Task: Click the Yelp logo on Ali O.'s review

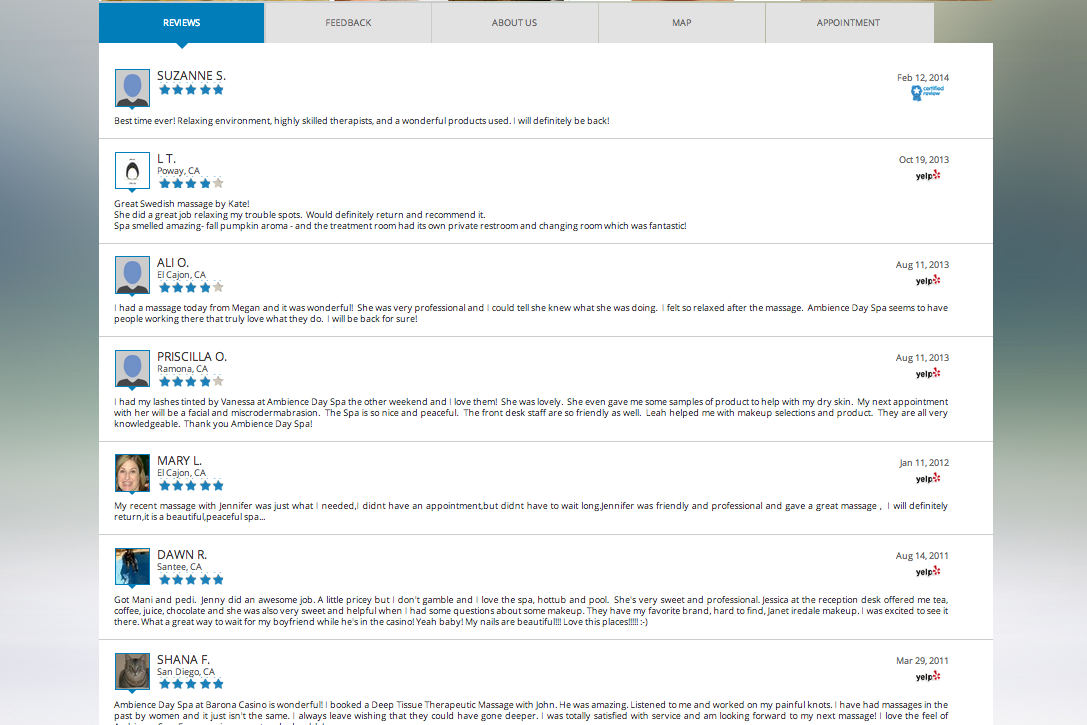Action: click(928, 280)
